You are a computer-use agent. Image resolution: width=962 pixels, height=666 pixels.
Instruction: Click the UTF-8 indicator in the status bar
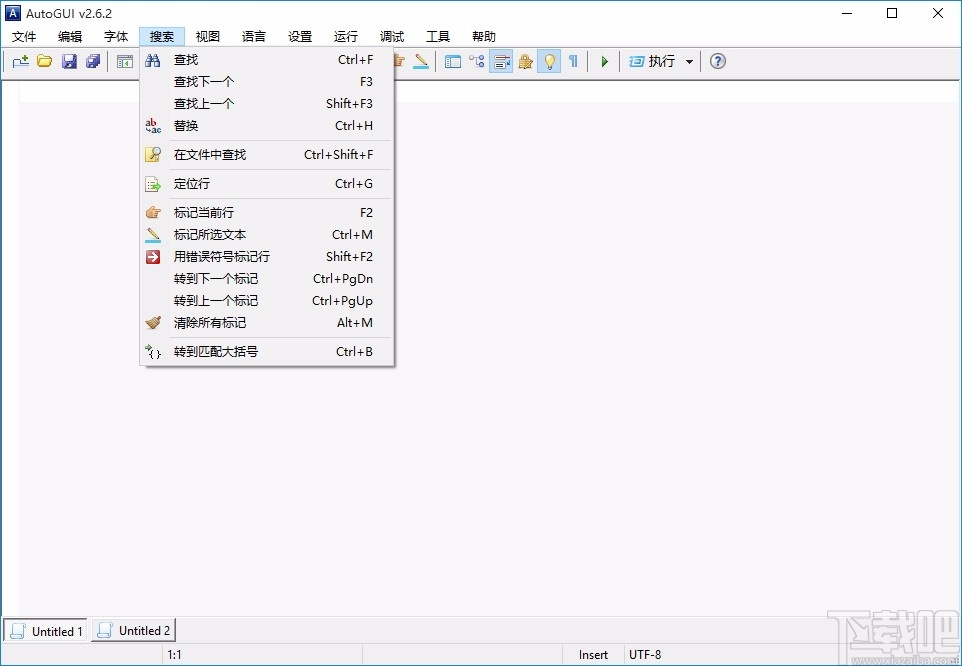point(646,654)
